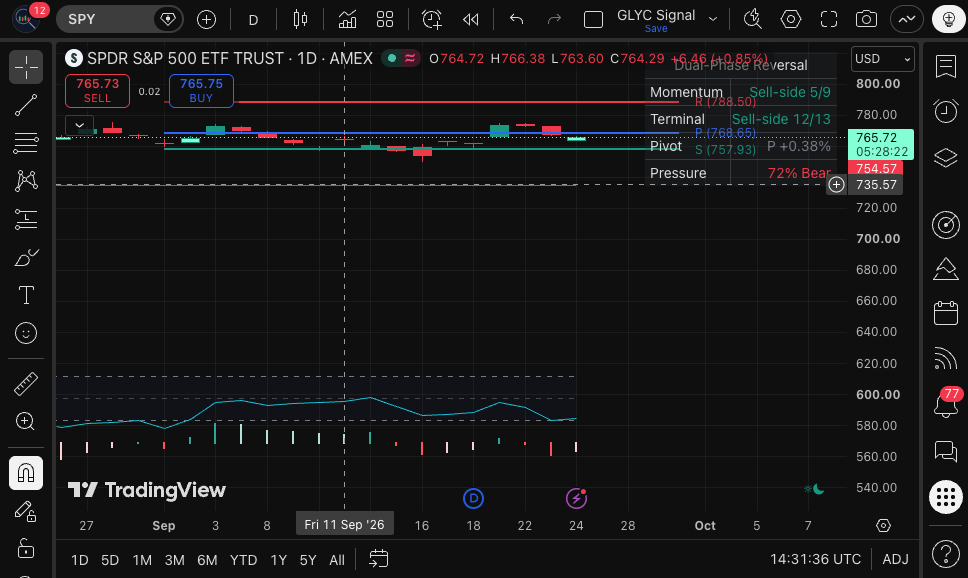Select the brush drawing tool
This screenshot has width=968, height=578.
pos(26,258)
